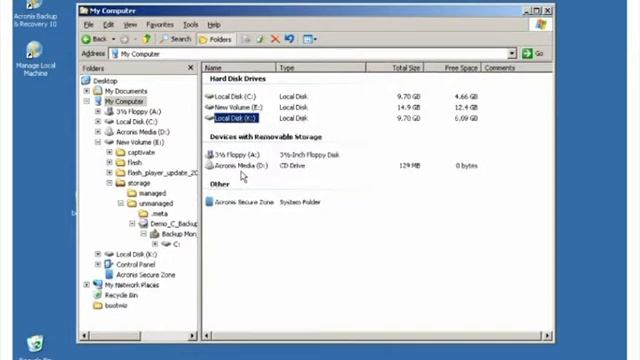Open the Back history dropdown arrow
This screenshot has height=360, width=640.
(x=113, y=39)
